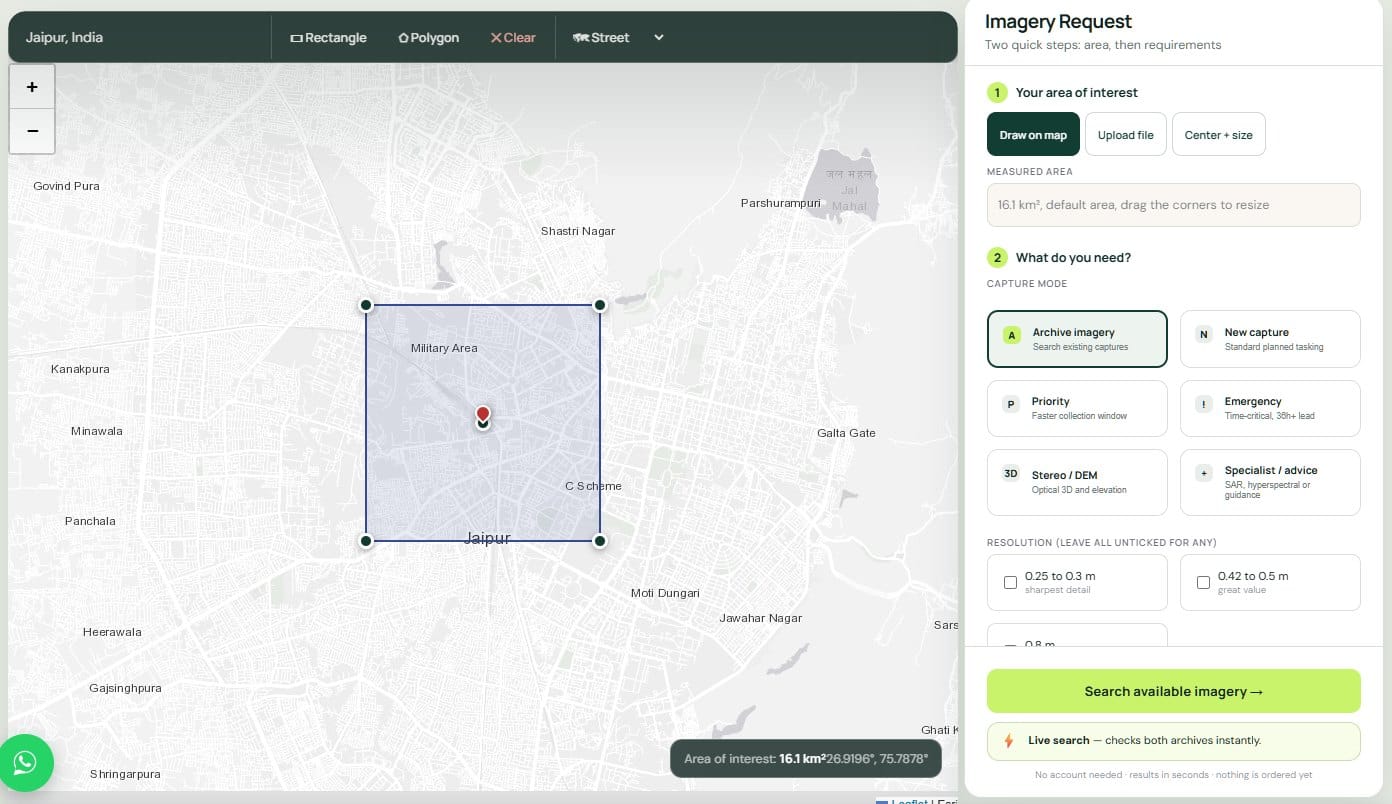This screenshot has width=1392, height=804.
Task: Click the step 2 number badge
Action: (997, 258)
